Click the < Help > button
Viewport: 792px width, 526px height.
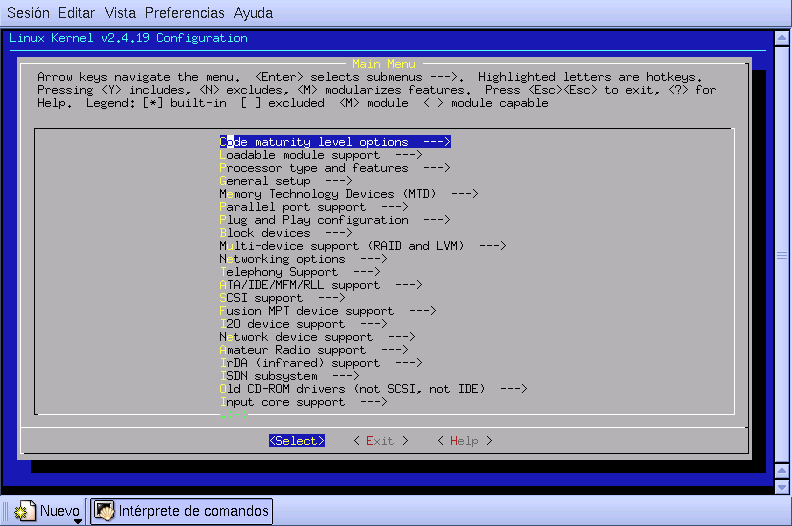click(x=464, y=441)
